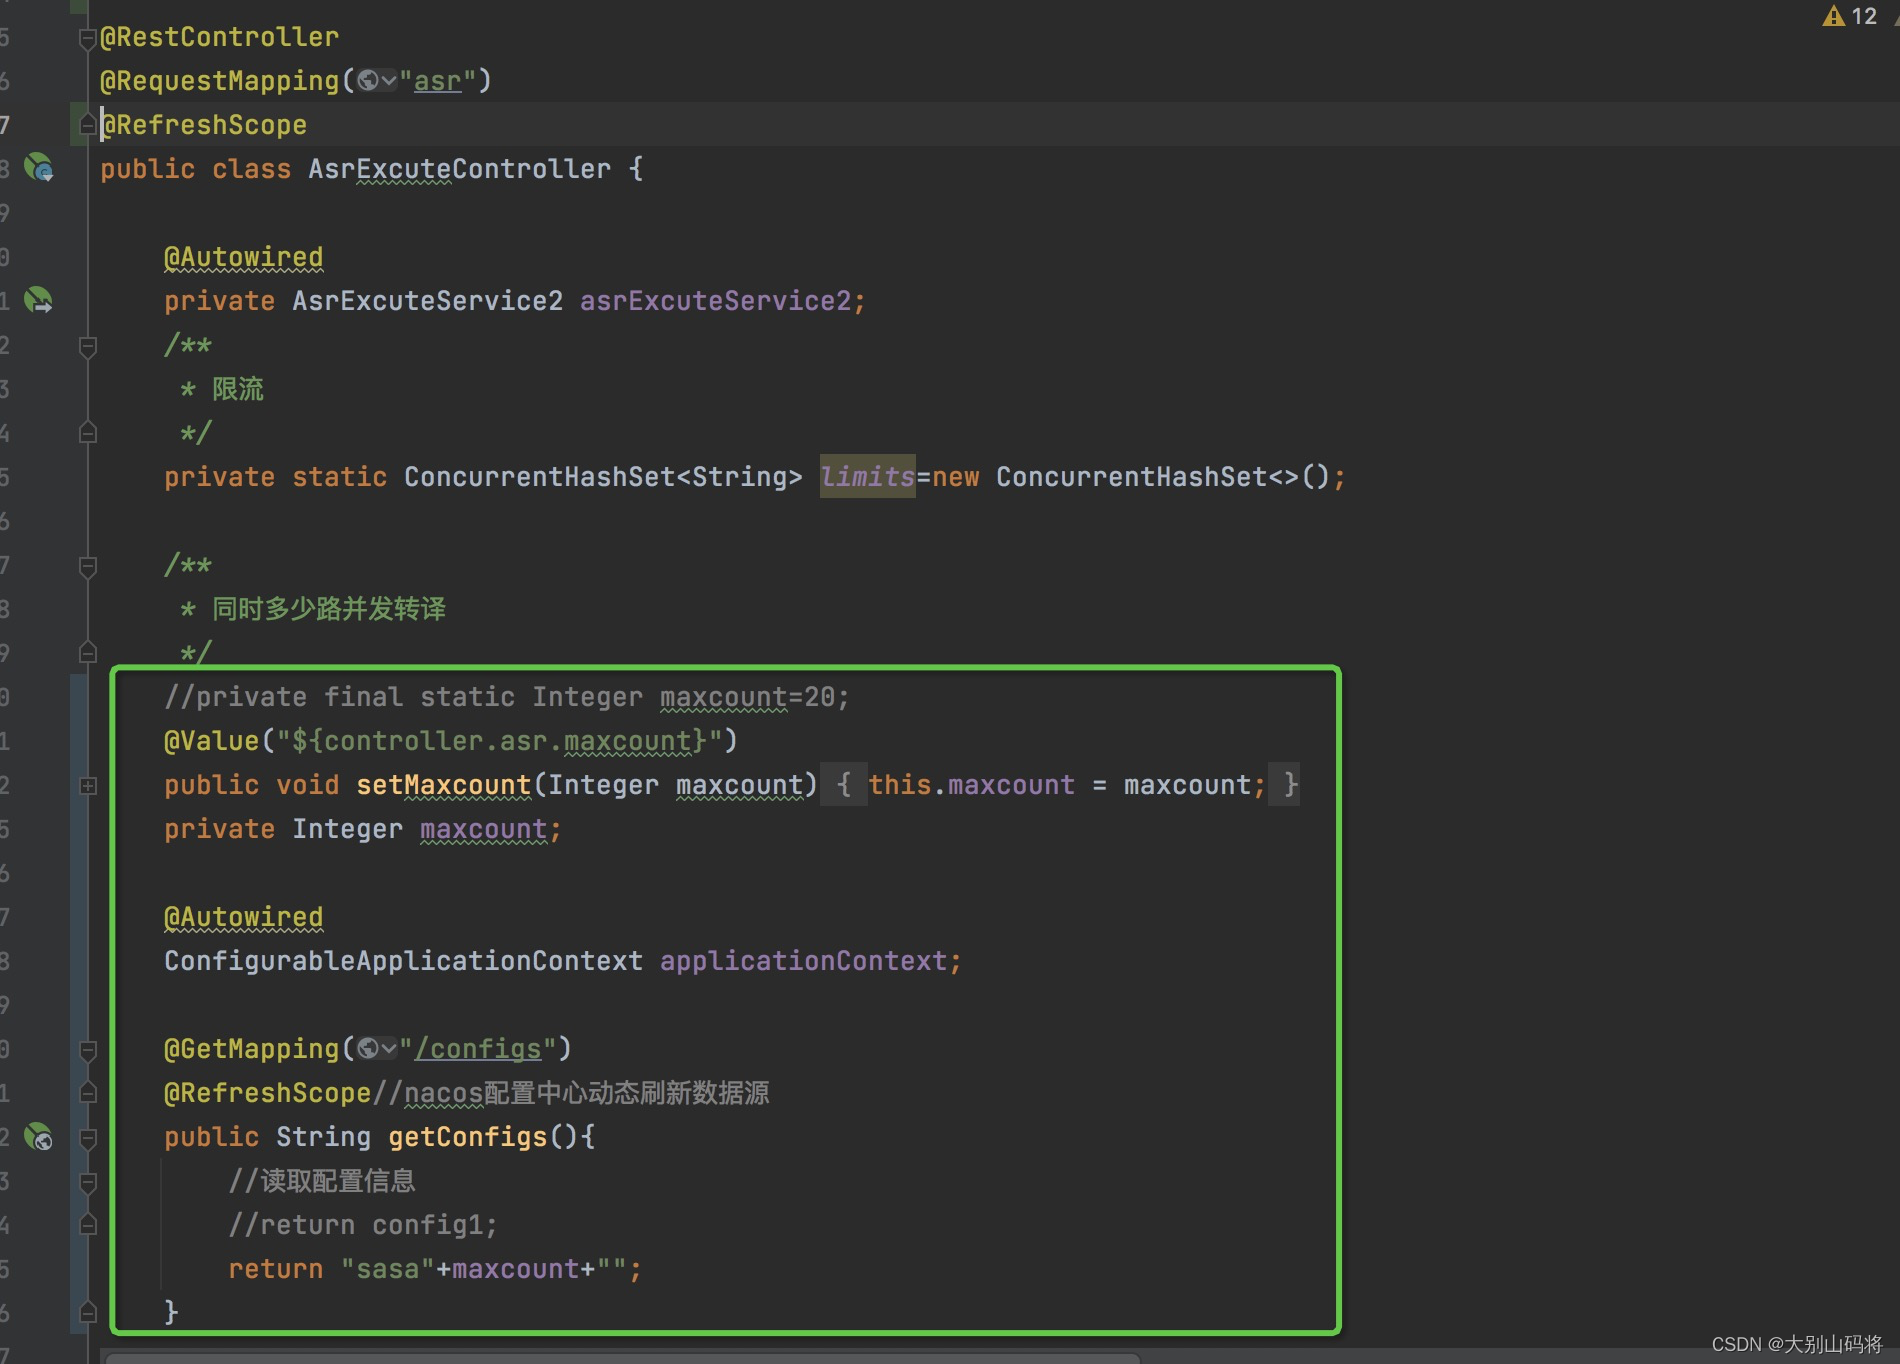This screenshot has width=1900, height=1364.
Task: Click the autowired dependency gutter icon beside asrExcuteService2
Action: coord(39,299)
